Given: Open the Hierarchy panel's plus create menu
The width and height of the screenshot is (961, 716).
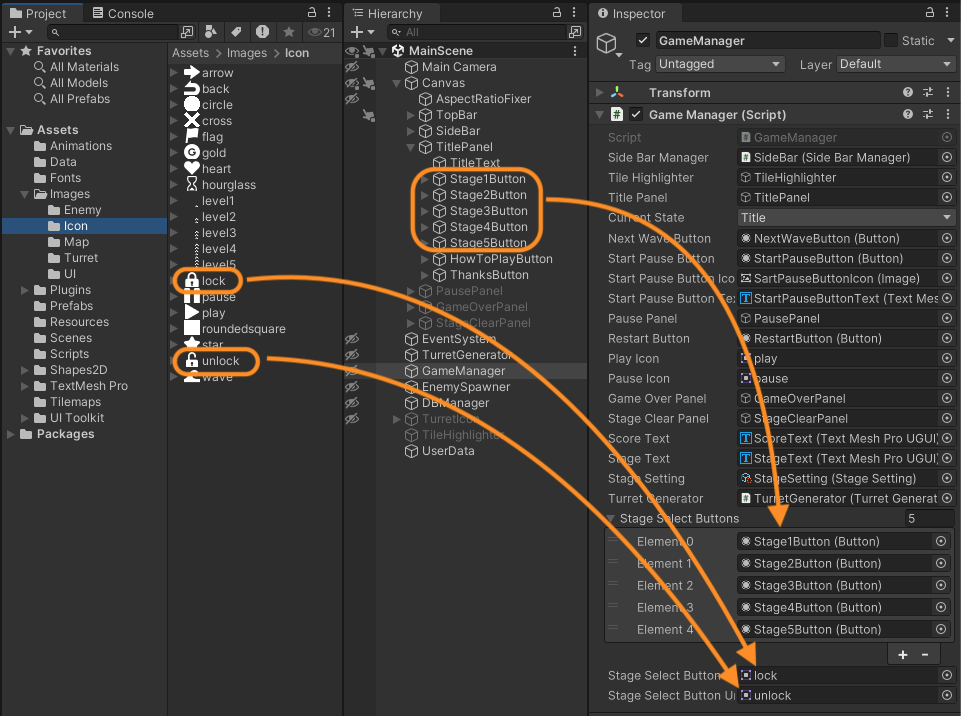Looking at the screenshot, I should click(362, 32).
